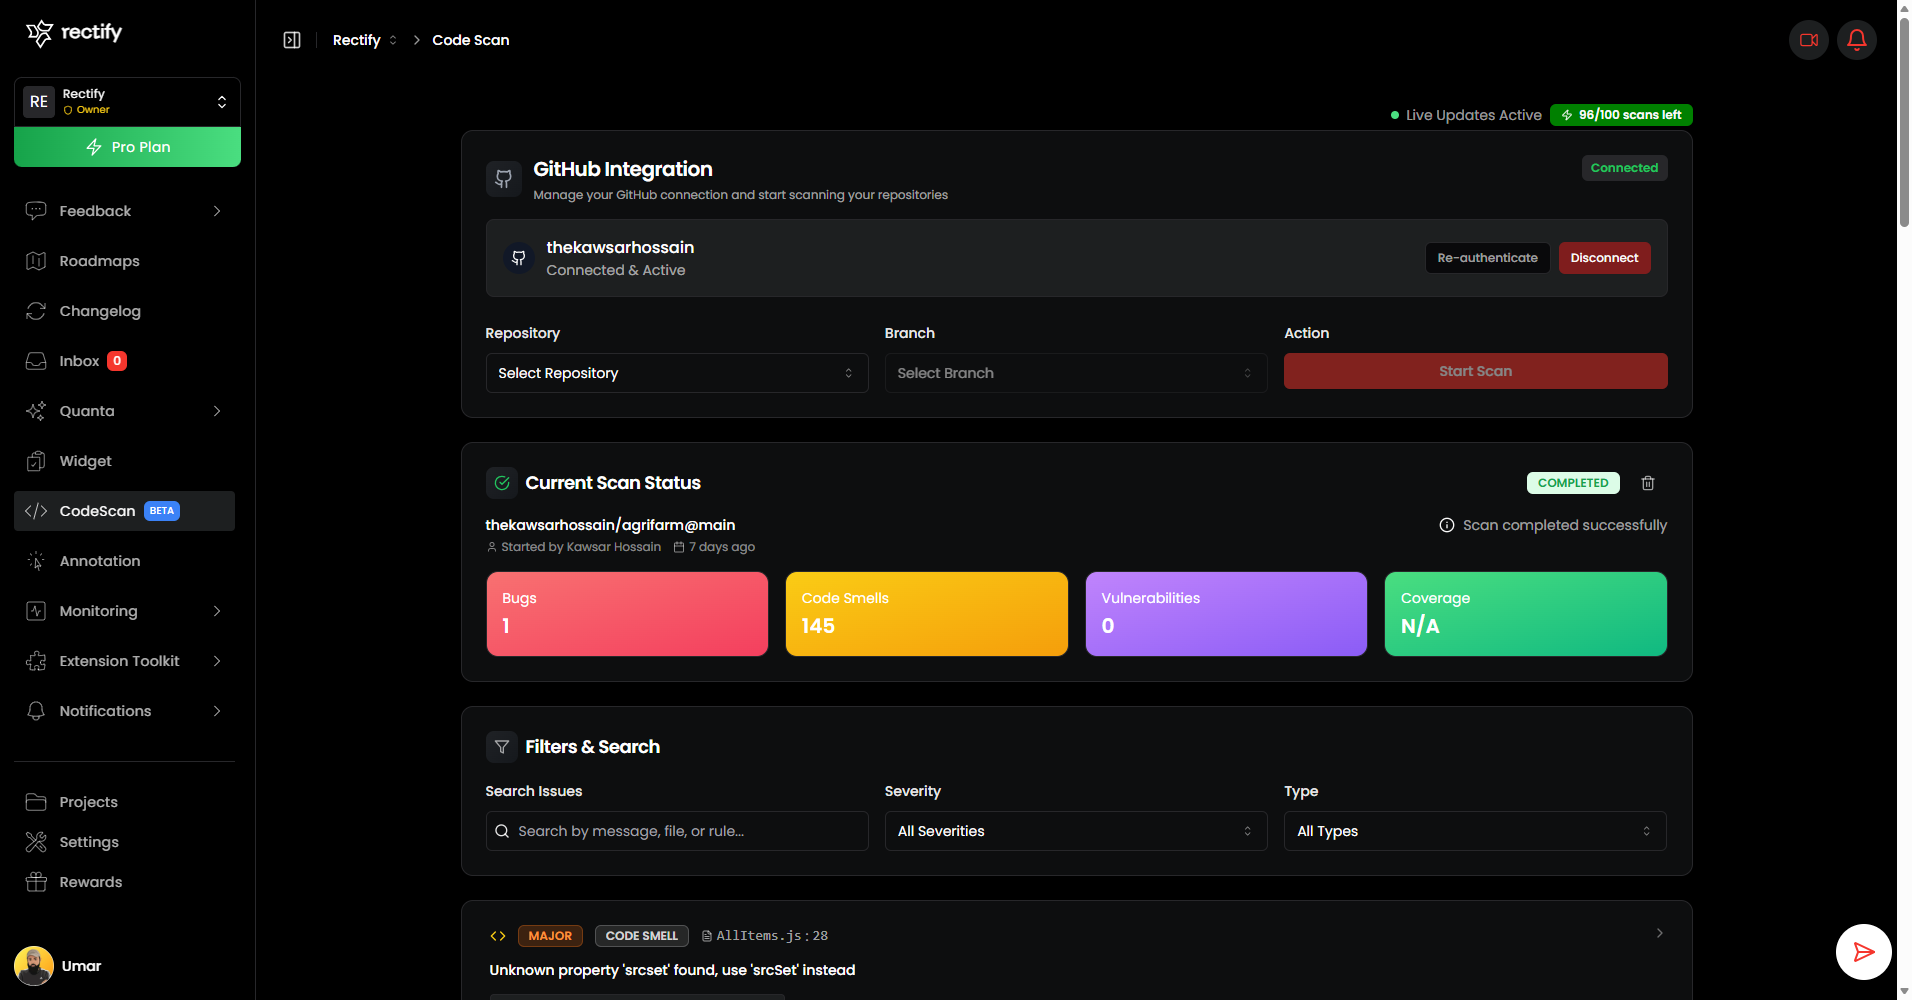This screenshot has width=1912, height=1000.
Task: Open the Rectify workspace switcher
Action: coord(127,102)
